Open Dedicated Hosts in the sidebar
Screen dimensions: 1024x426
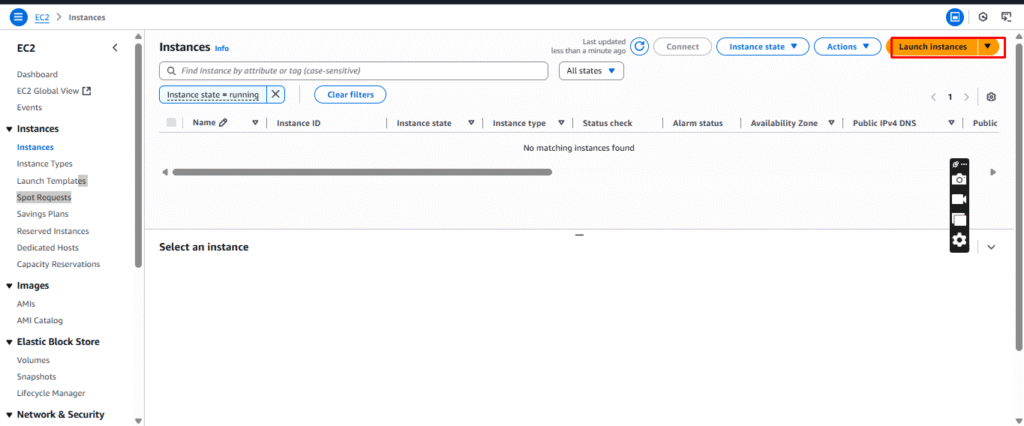click(48, 248)
